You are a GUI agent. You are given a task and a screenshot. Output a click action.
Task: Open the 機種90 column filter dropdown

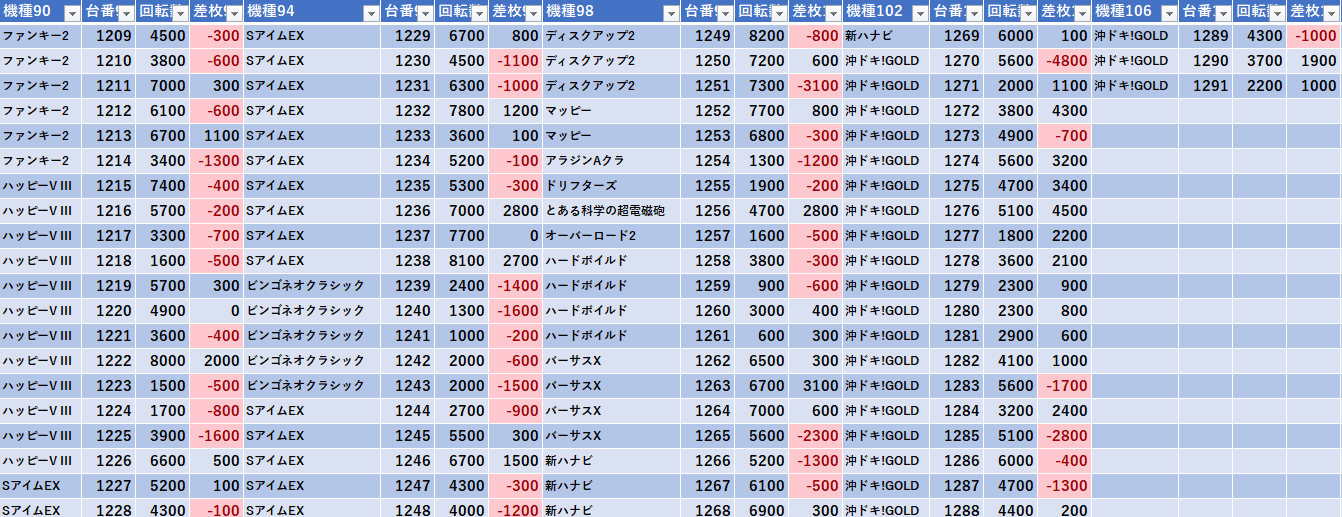tap(71, 12)
